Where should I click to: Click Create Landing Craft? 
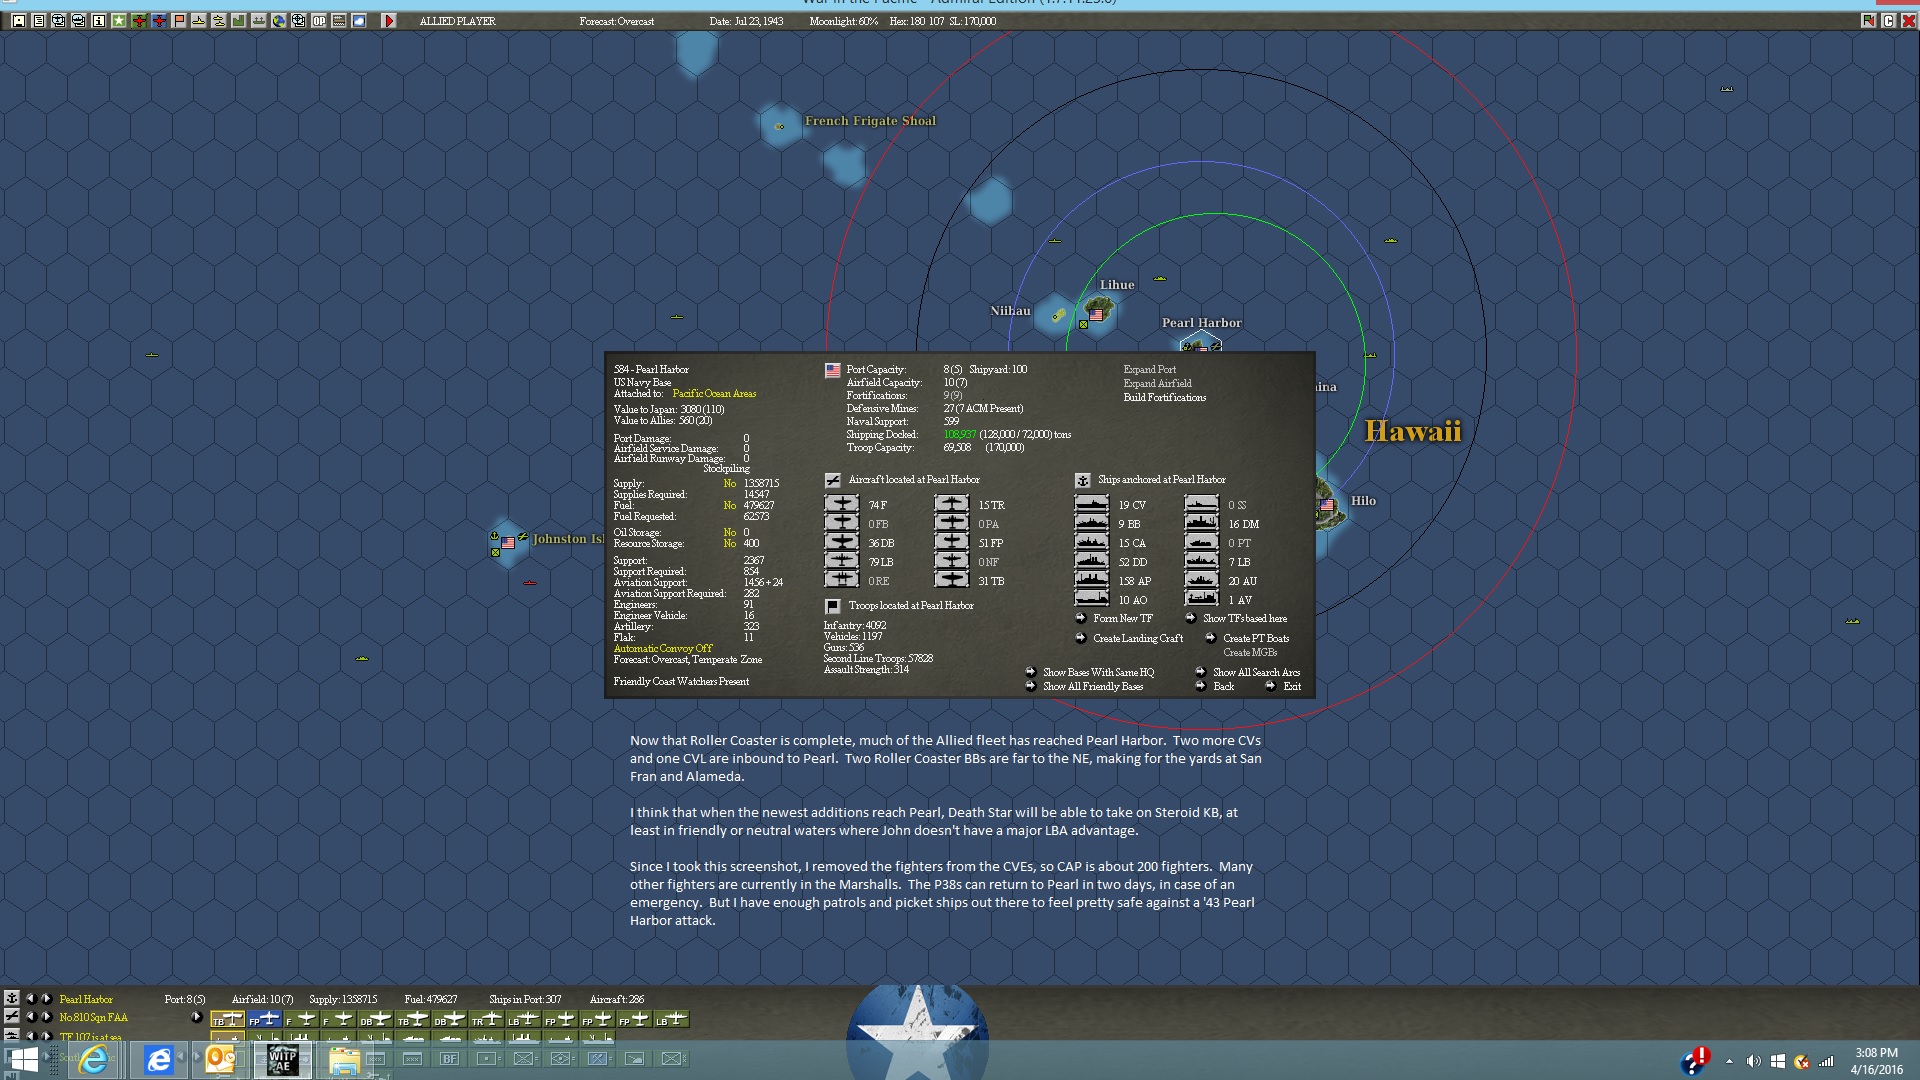[x=1138, y=638]
